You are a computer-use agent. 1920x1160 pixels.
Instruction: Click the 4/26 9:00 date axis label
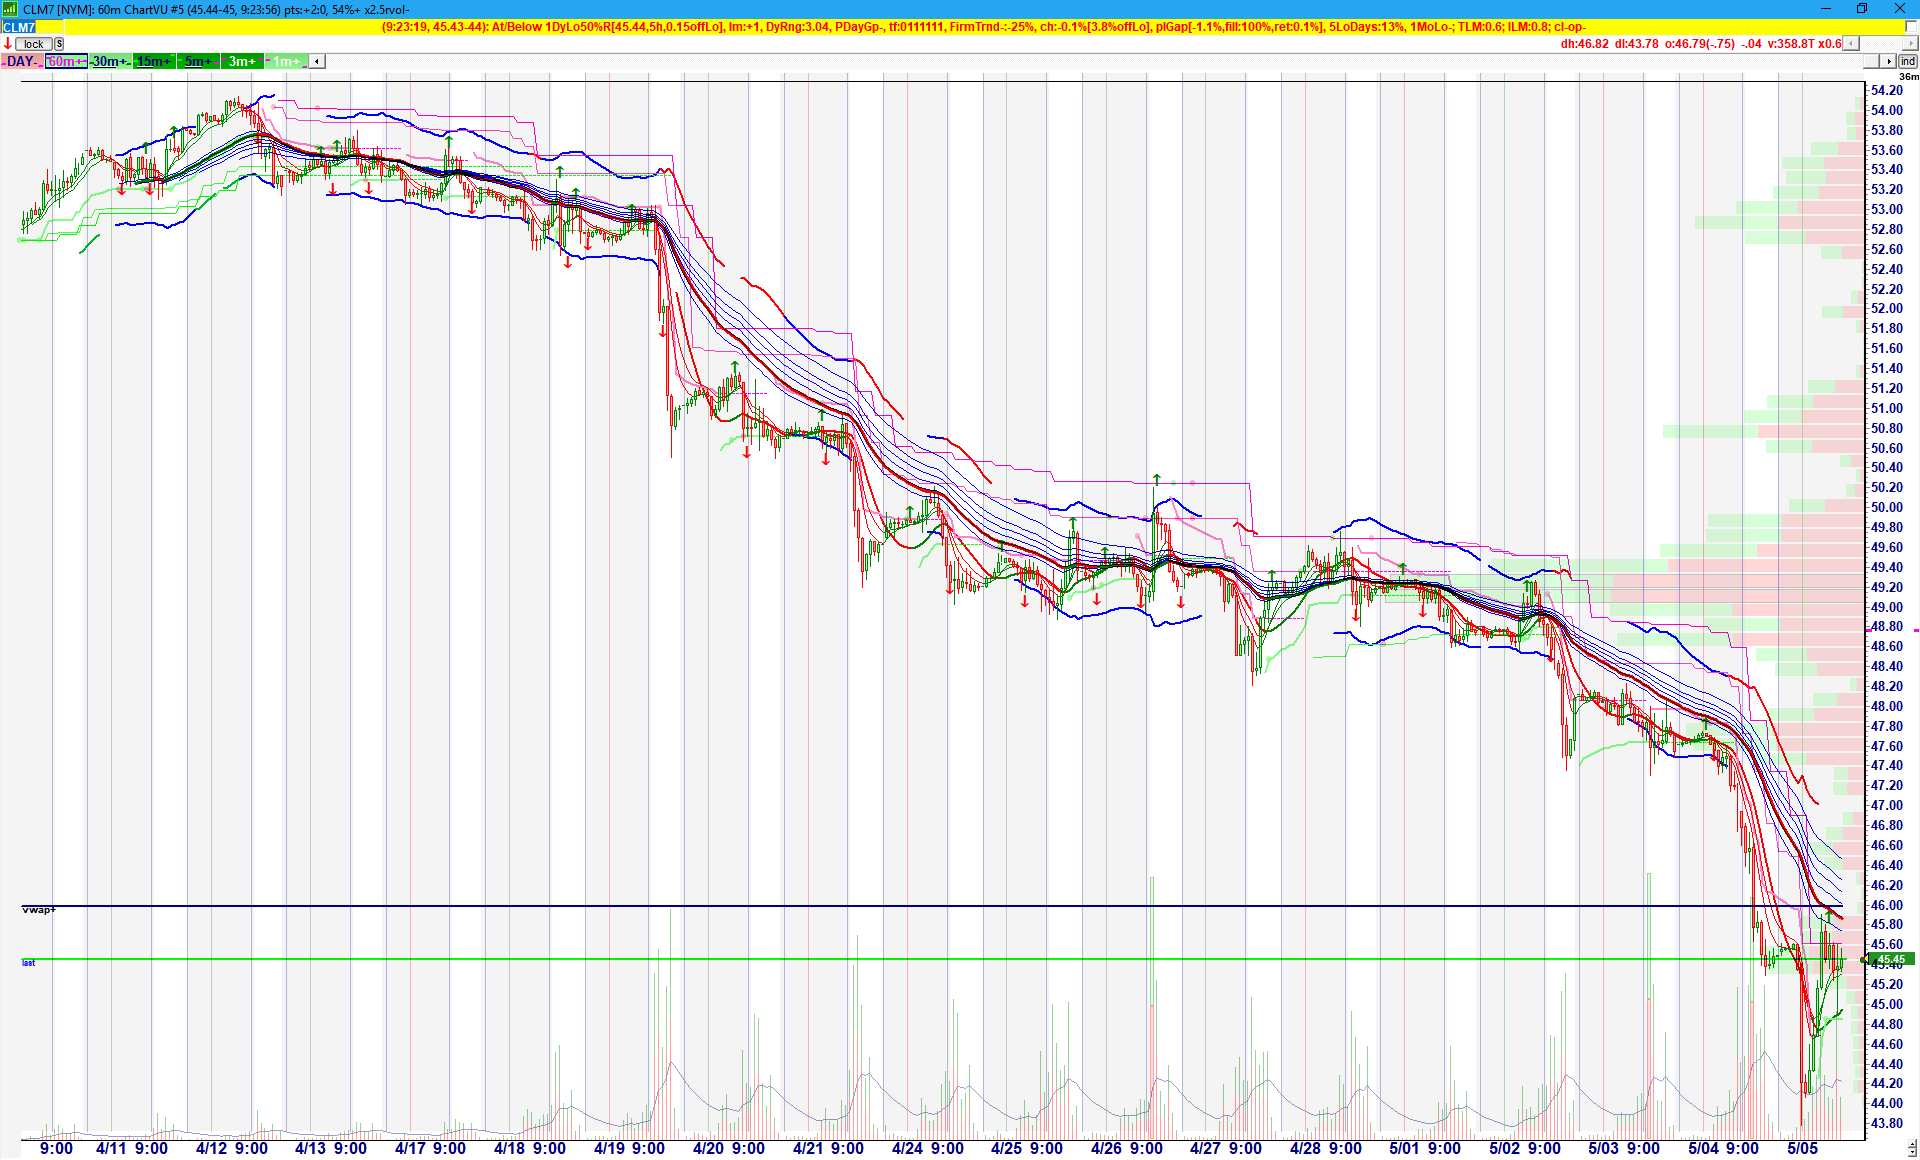pos(1126,1148)
